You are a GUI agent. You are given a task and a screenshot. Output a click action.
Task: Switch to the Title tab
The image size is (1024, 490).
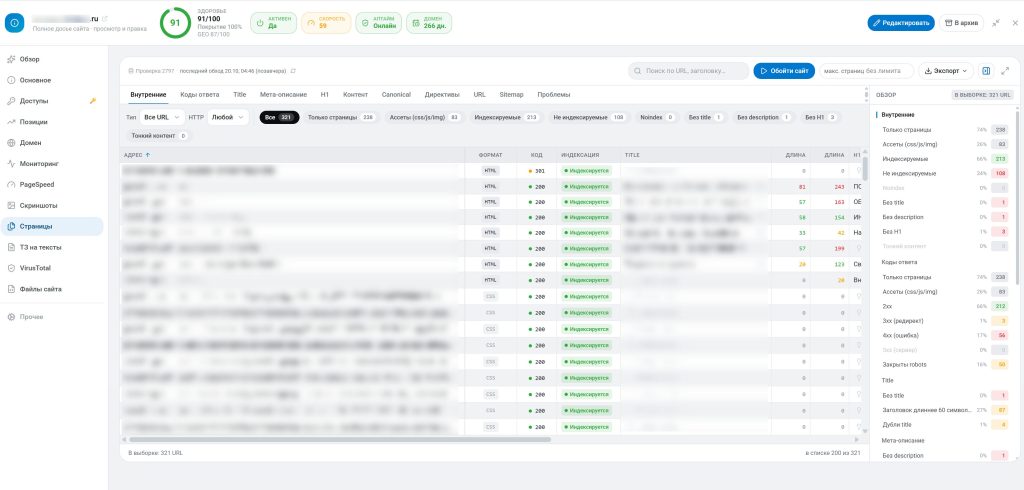tap(240, 95)
